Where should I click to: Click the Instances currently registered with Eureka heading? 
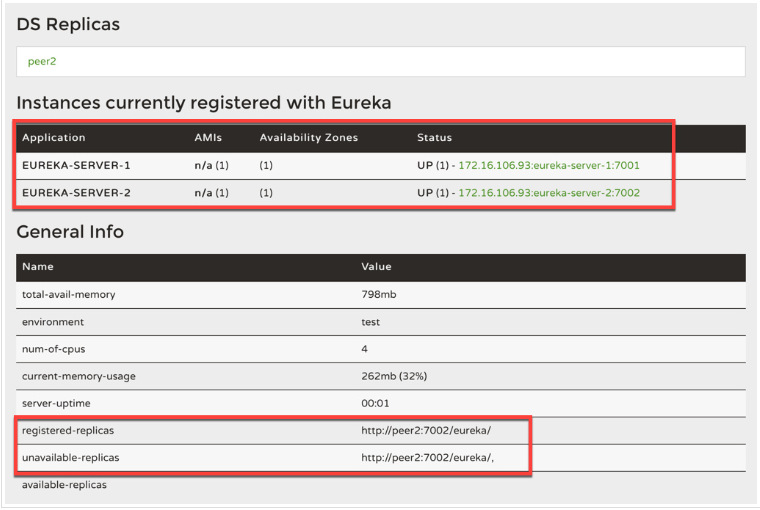click(x=204, y=103)
